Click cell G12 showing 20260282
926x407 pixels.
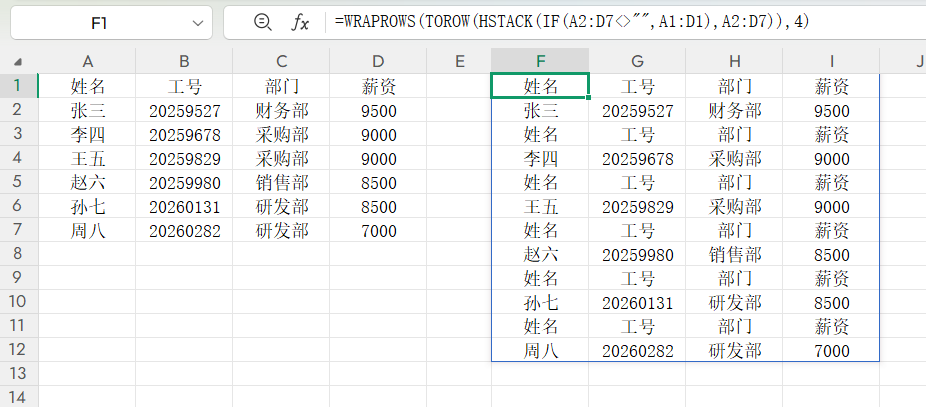click(637, 351)
